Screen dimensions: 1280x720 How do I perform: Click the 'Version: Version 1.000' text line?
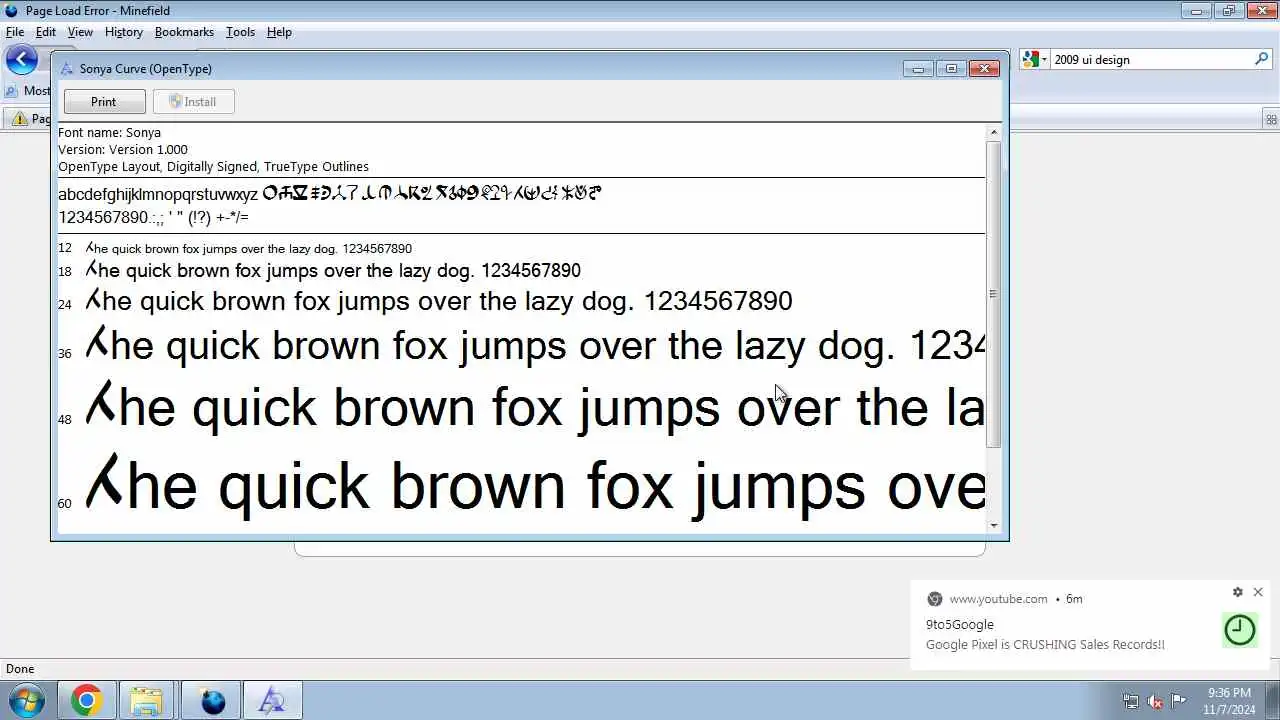(x=123, y=149)
